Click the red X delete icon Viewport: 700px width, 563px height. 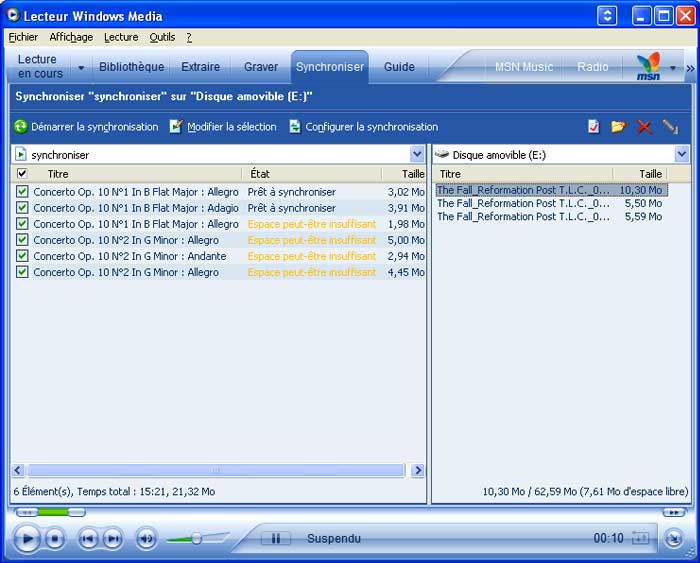pyautogui.click(x=644, y=127)
